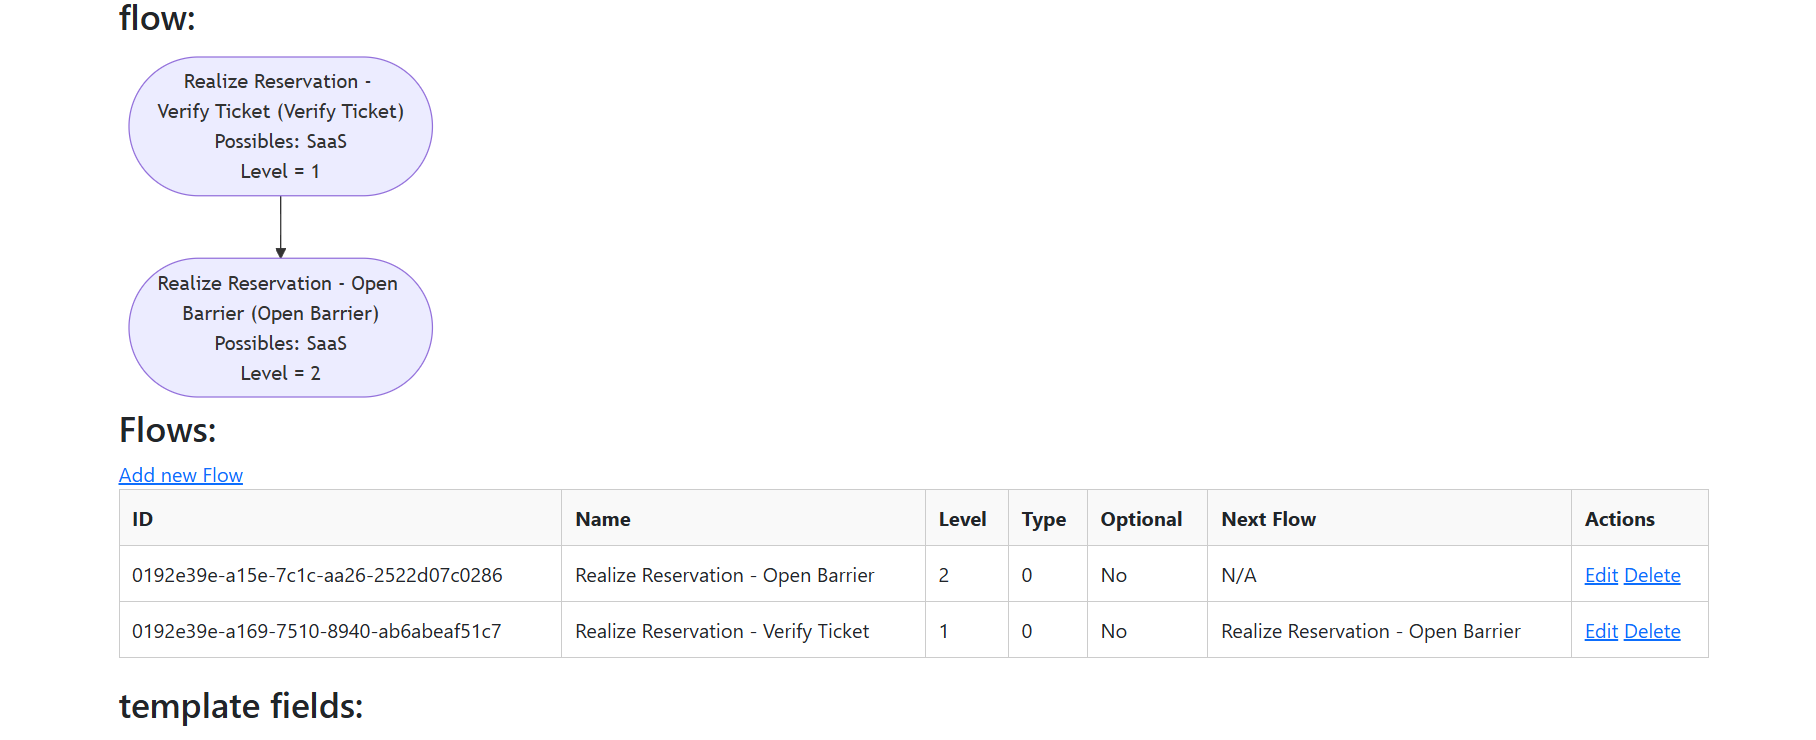The width and height of the screenshot is (1816, 740).
Task: Click the Next Flow column header
Action: pos(1268,519)
